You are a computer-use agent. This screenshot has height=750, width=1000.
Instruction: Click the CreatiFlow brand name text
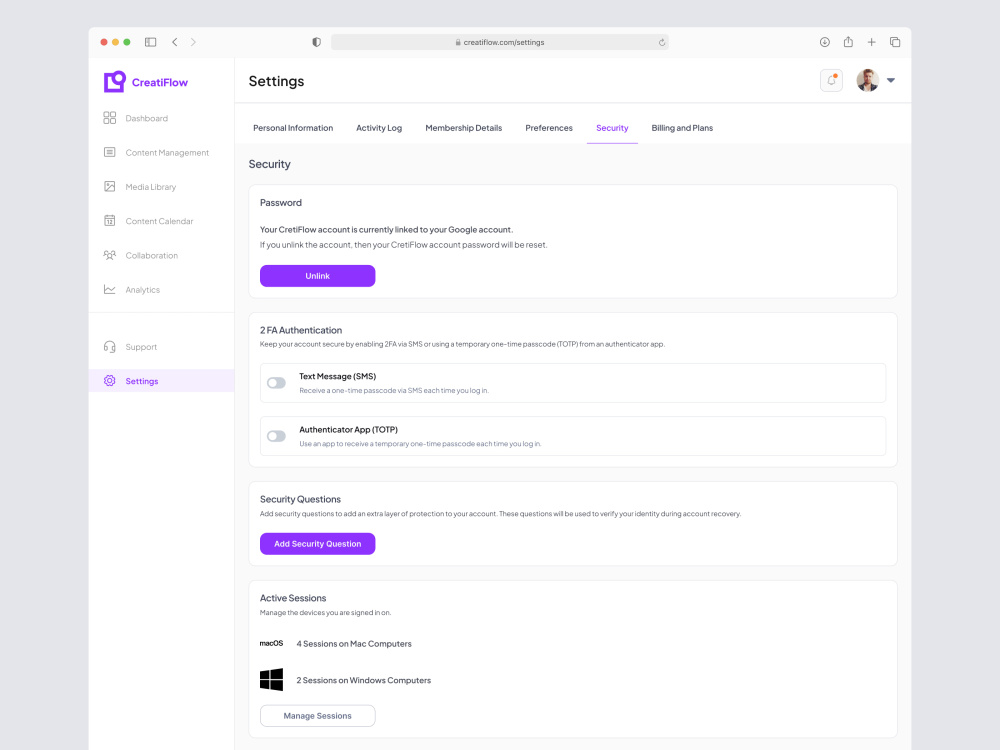159,82
